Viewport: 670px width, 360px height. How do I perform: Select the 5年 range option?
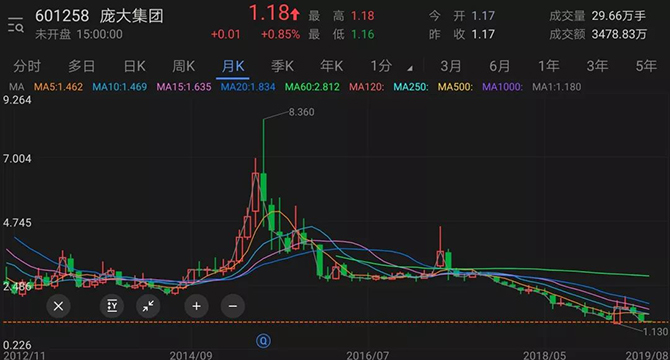[646, 66]
